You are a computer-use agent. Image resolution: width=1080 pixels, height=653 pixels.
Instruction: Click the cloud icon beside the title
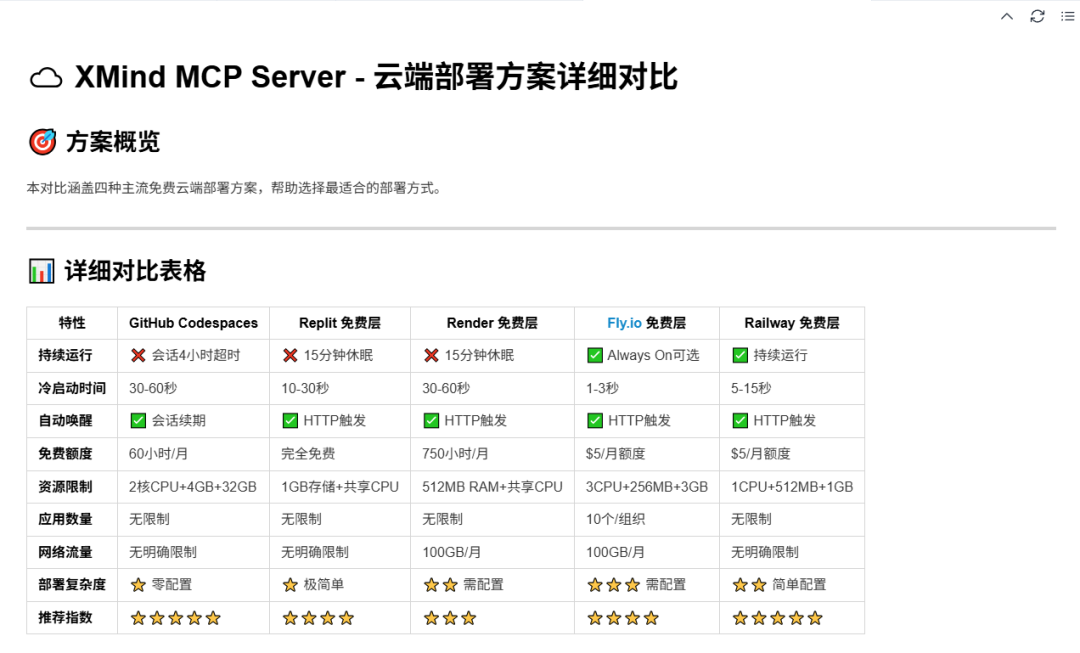pos(45,79)
